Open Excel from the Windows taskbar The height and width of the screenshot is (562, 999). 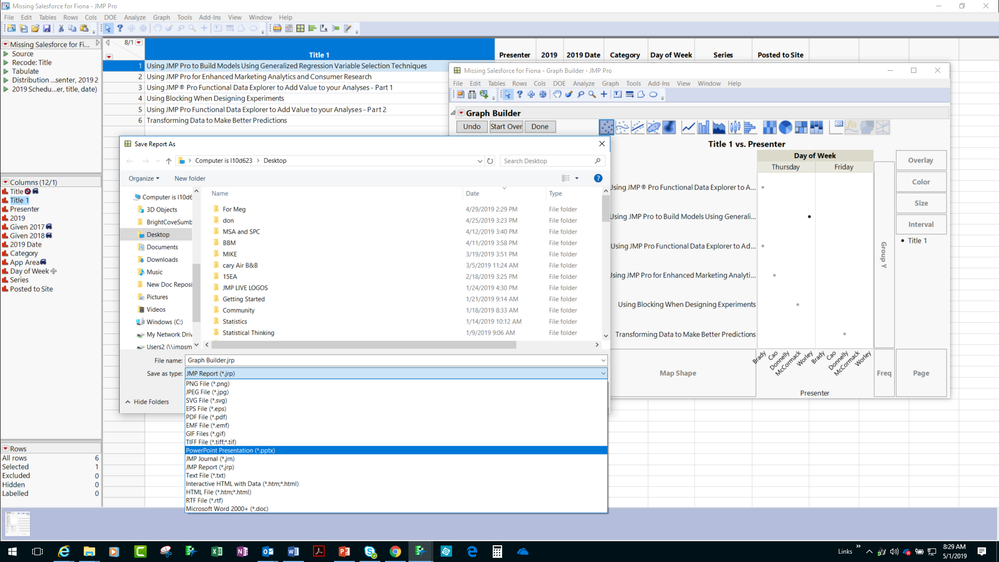click(217, 551)
